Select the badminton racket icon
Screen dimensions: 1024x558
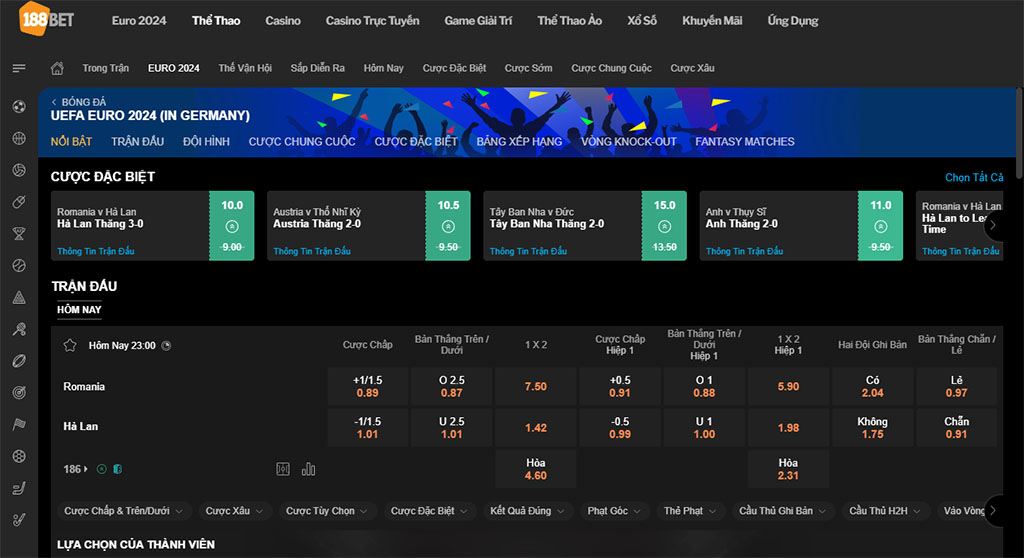tap(19, 329)
